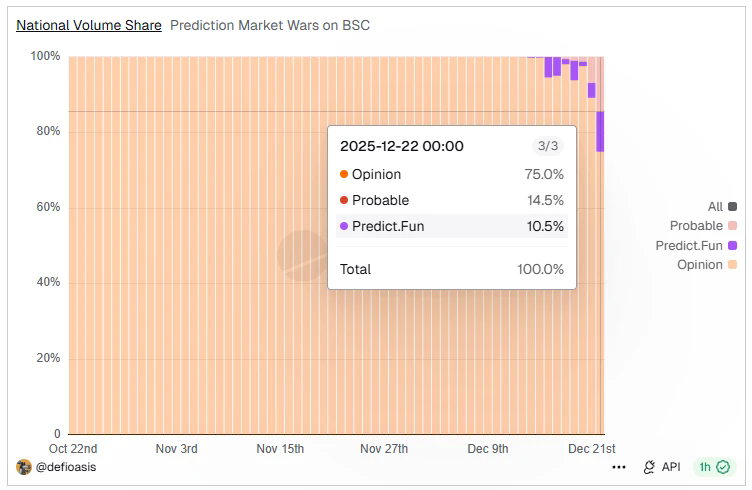Click the 3/3 badge in the tooltip

(548, 146)
